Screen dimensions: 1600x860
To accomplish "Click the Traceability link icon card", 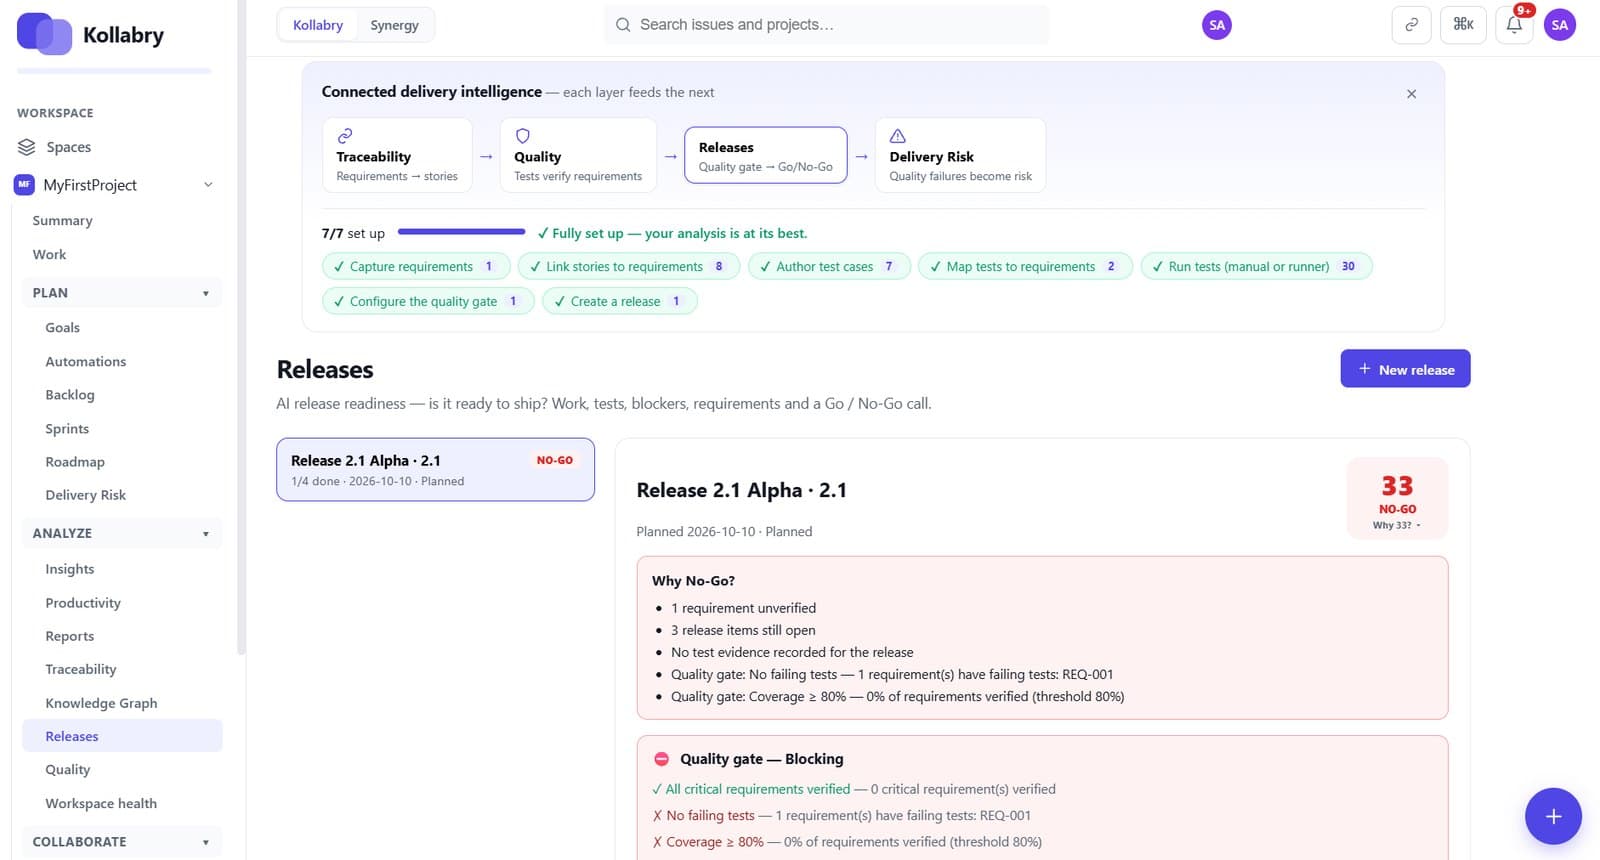I will 397,155.
